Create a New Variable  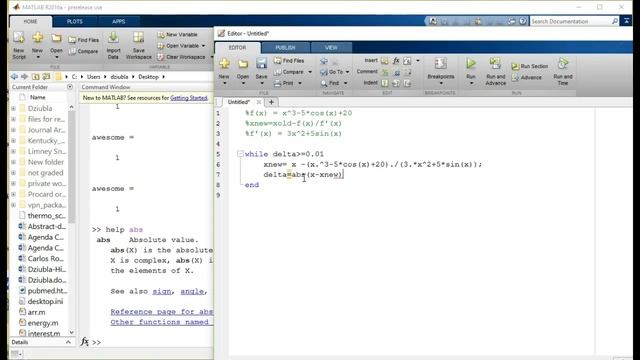coord(177,35)
